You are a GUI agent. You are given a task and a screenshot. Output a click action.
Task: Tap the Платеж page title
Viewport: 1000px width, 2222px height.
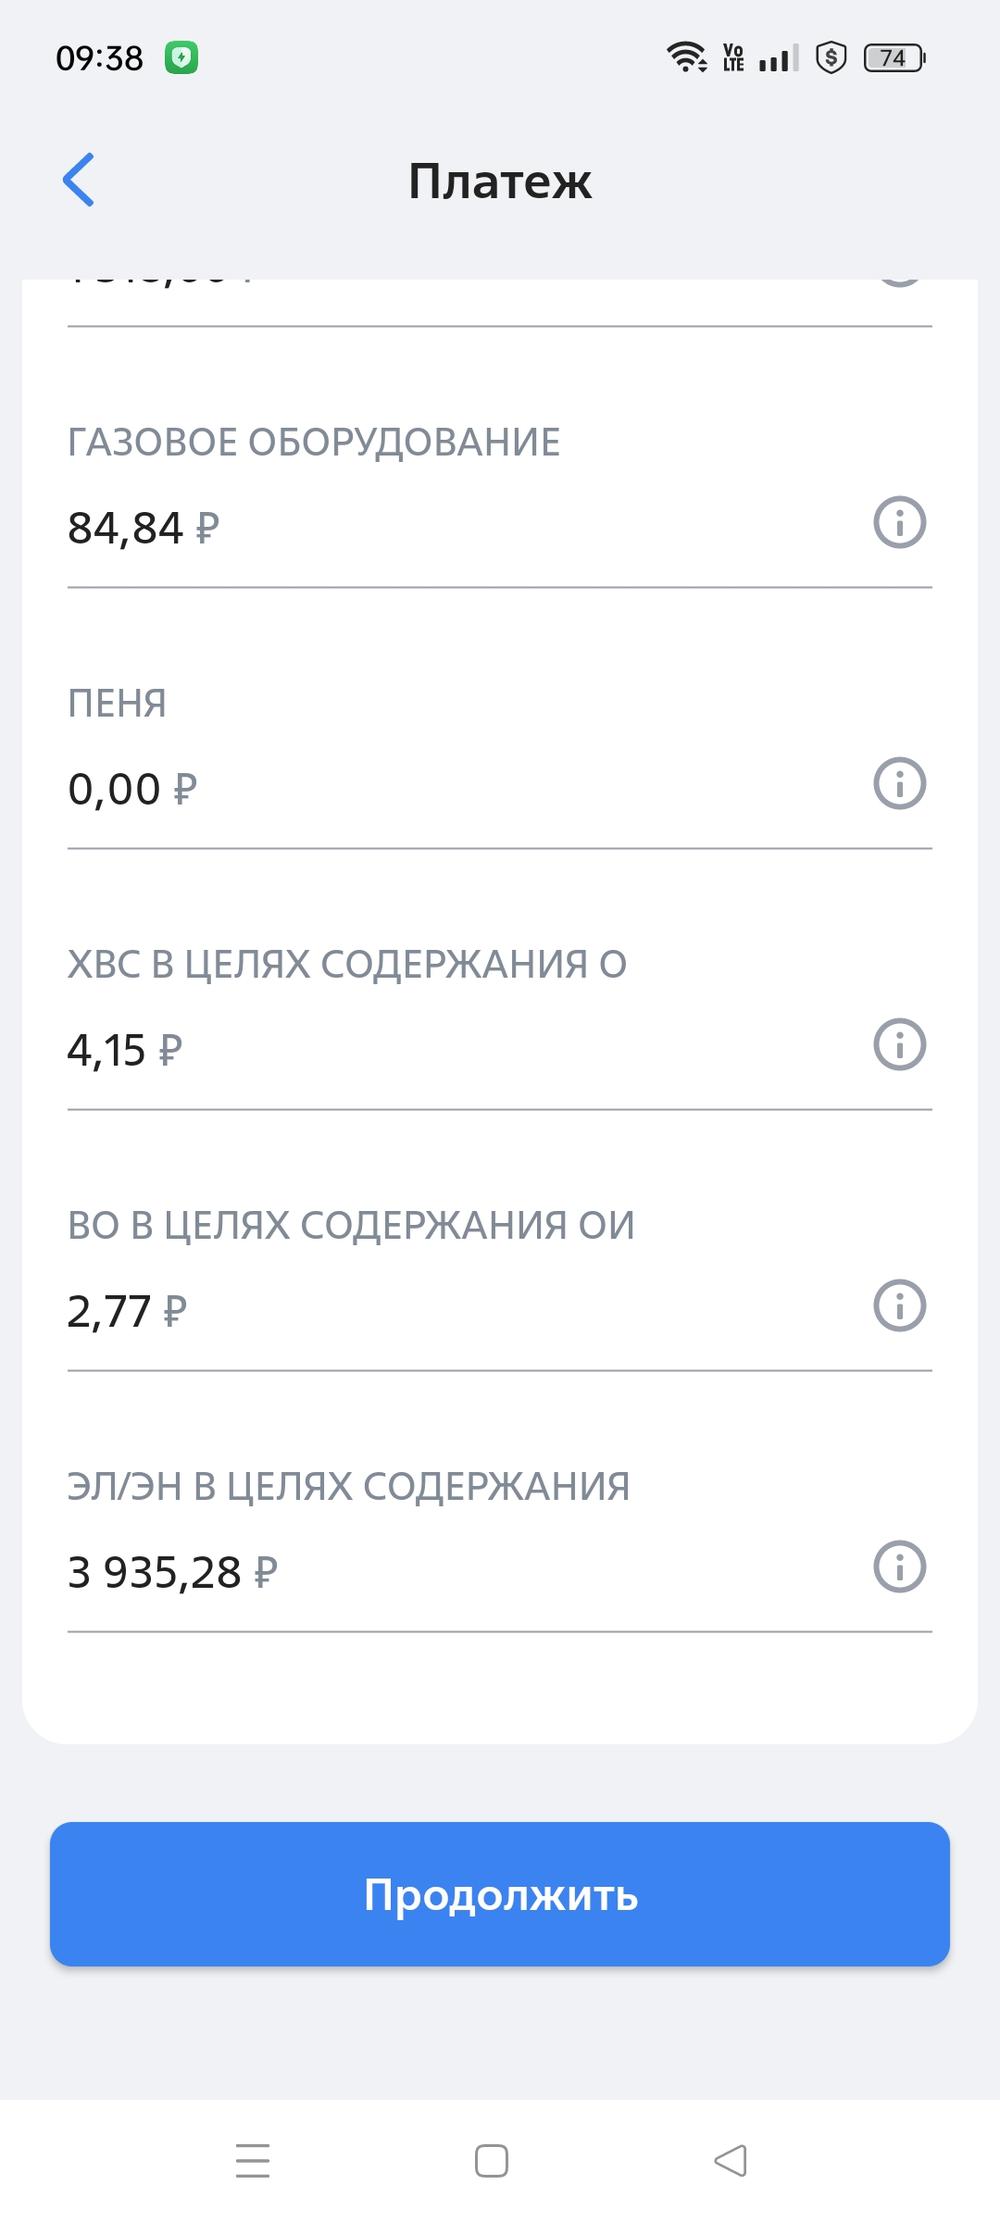coord(500,181)
